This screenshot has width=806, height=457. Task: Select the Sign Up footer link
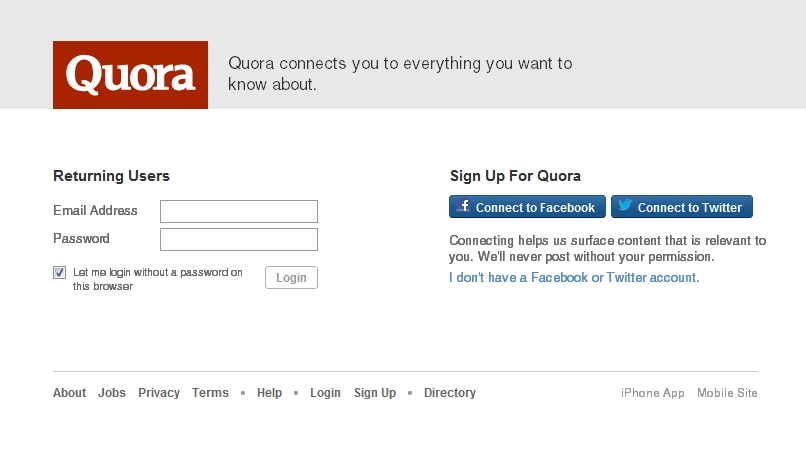click(375, 393)
